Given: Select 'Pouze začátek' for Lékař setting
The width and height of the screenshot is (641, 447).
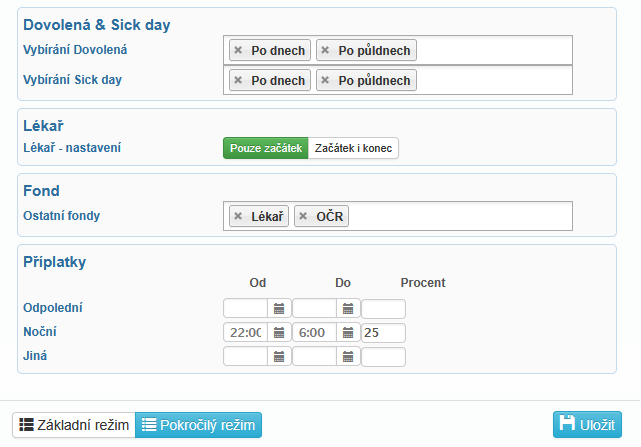Looking at the screenshot, I should pos(266,148).
